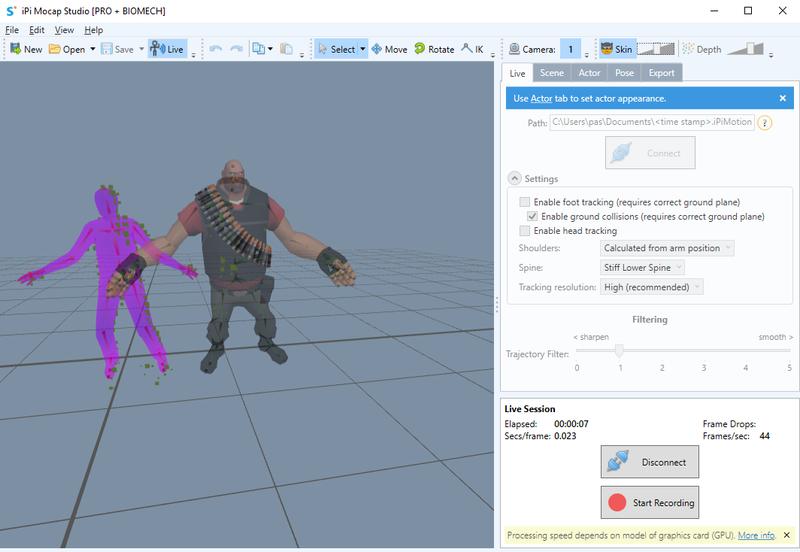Image resolution: width=800 pixels, height=552 pixels.
Task: Open the Shoulders dropdown
Action: tap(667, 248)
